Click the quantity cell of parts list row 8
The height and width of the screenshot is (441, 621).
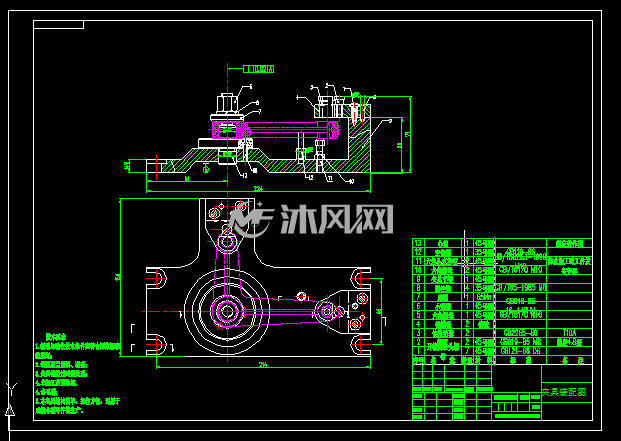click(467, 288)
